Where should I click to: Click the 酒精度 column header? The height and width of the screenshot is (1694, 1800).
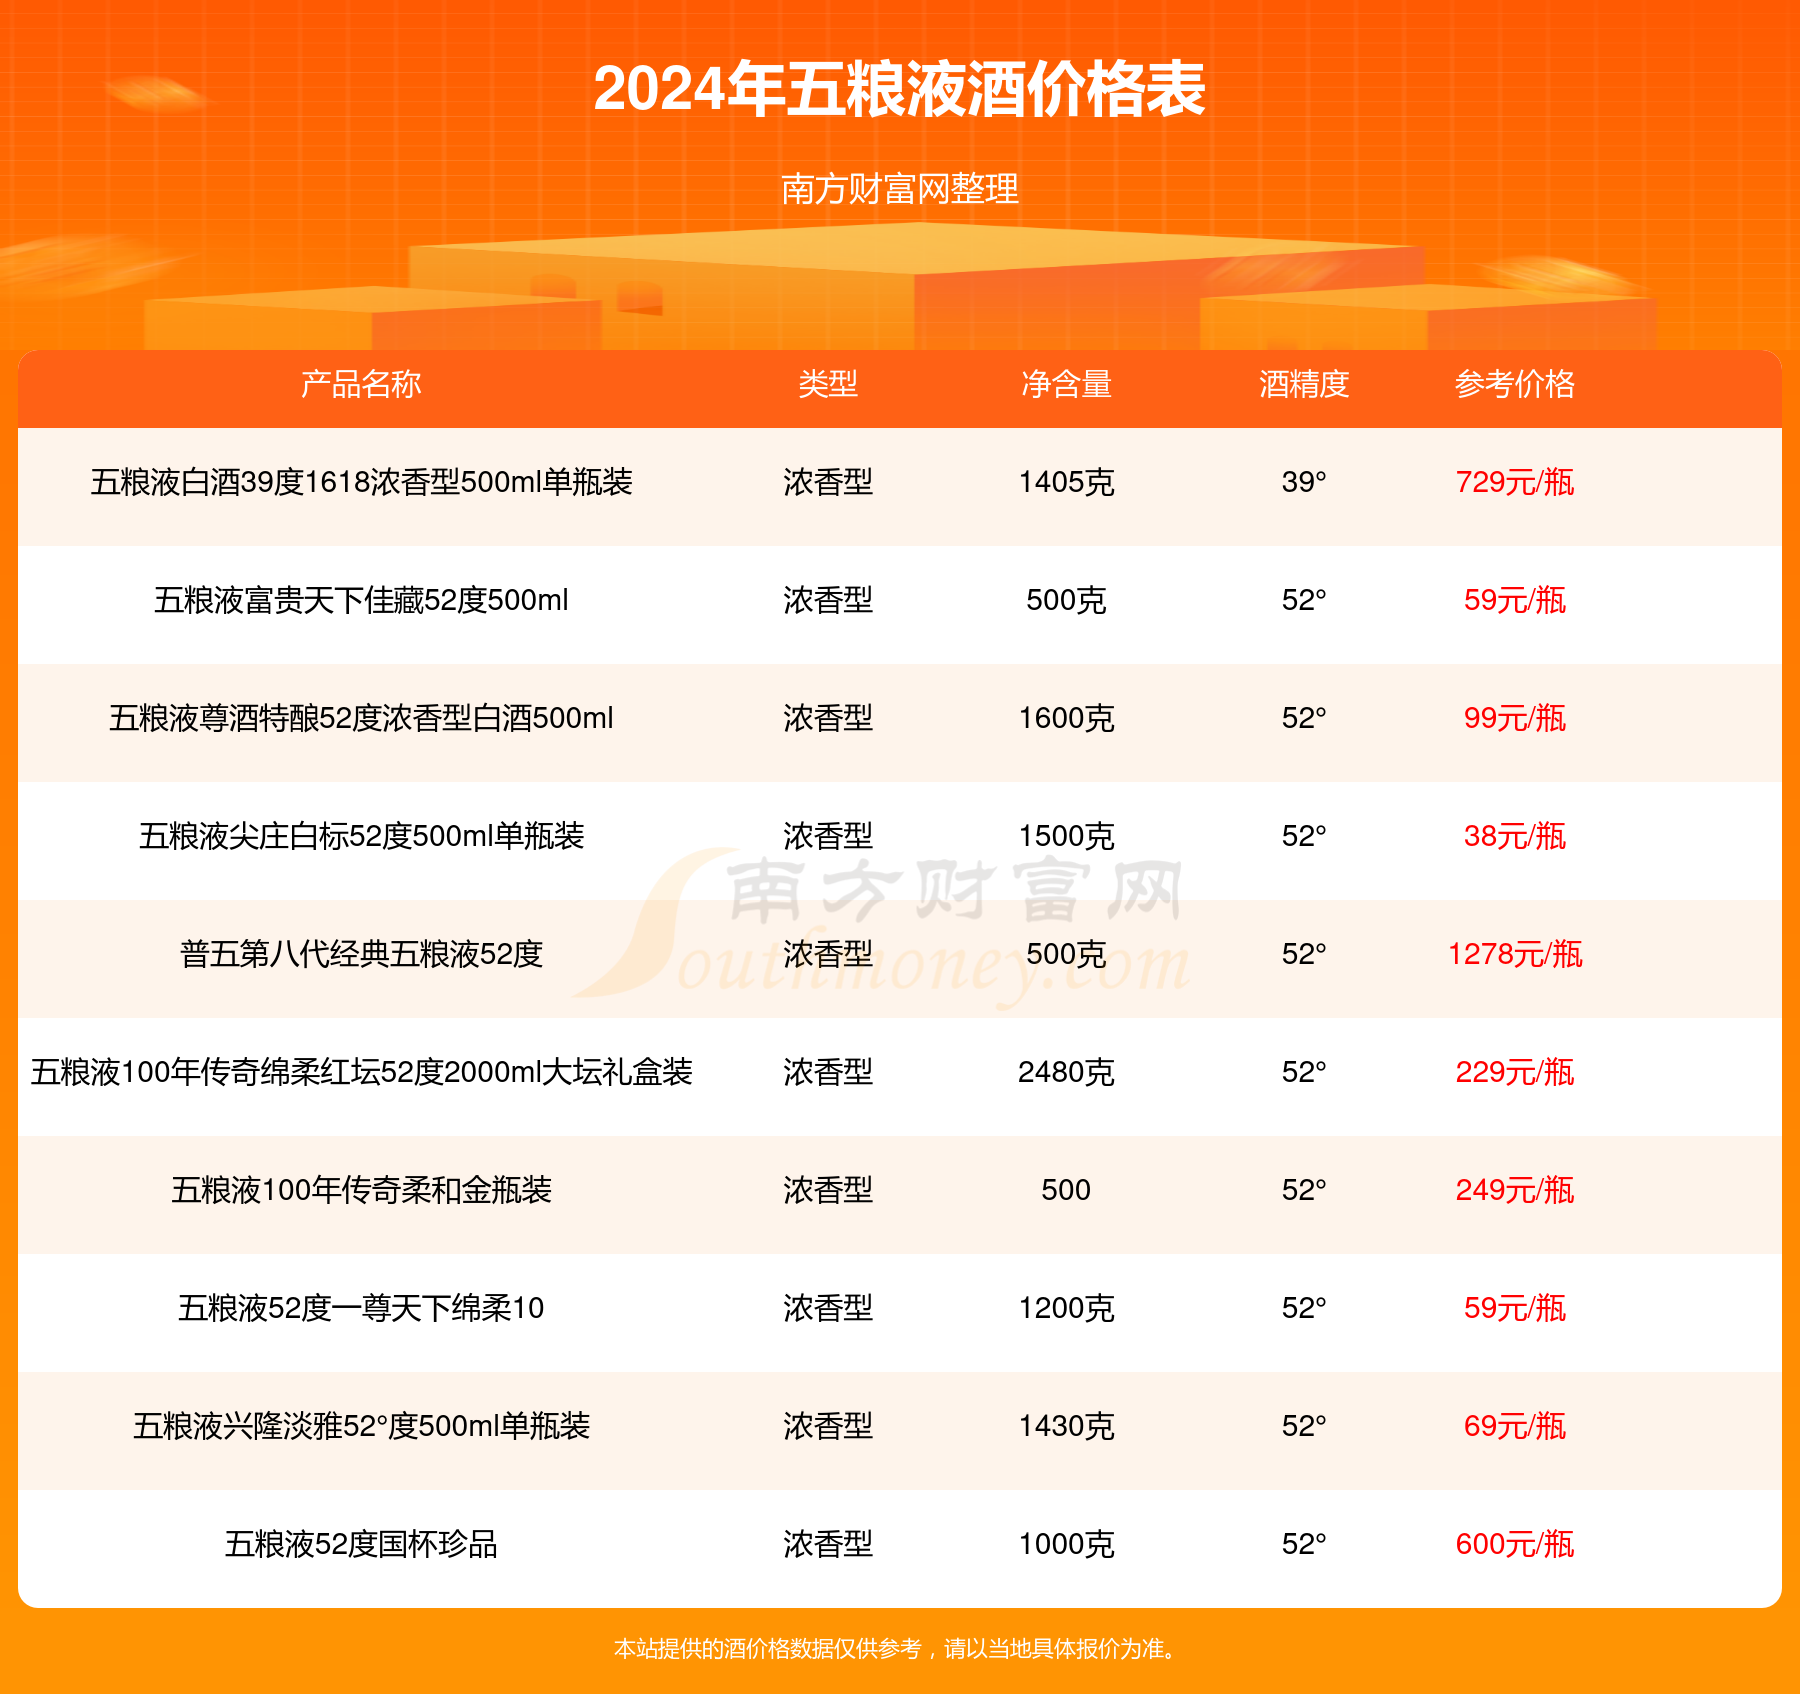(1304, 384)
